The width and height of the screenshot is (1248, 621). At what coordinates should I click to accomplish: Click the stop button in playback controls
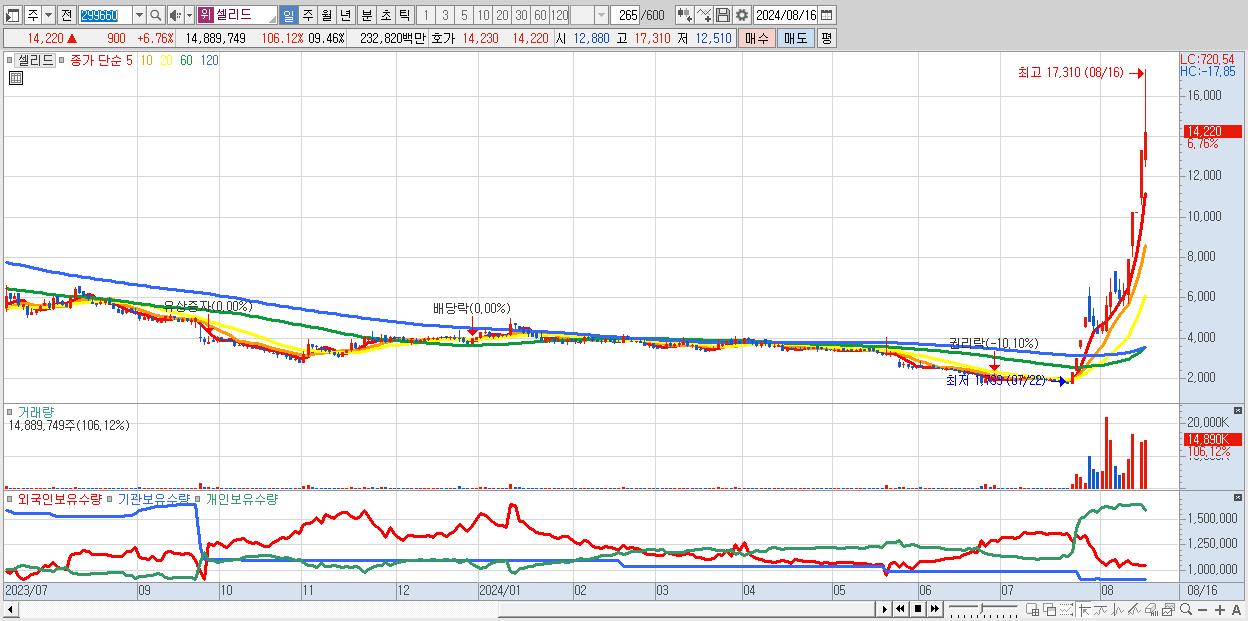pos(918,608)
